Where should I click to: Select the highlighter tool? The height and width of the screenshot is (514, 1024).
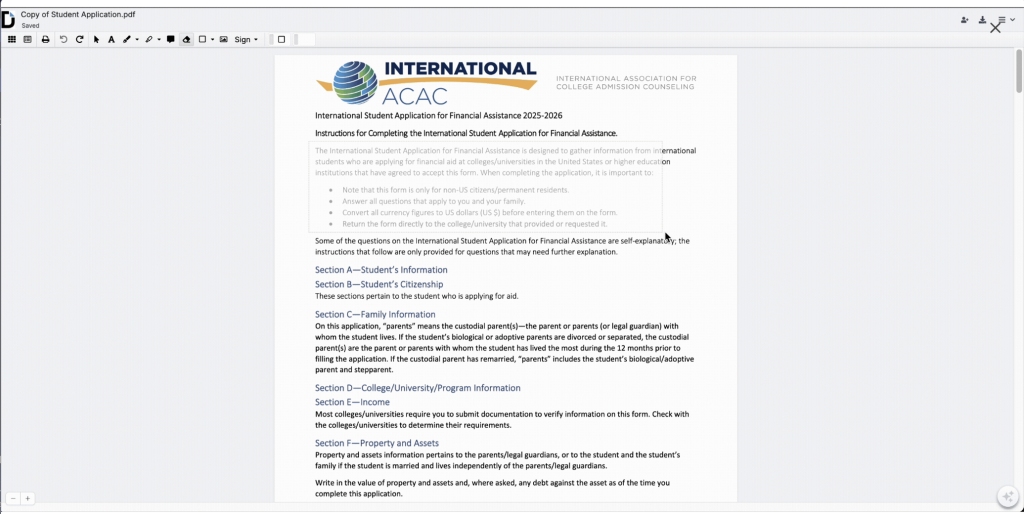click(149, 40)
